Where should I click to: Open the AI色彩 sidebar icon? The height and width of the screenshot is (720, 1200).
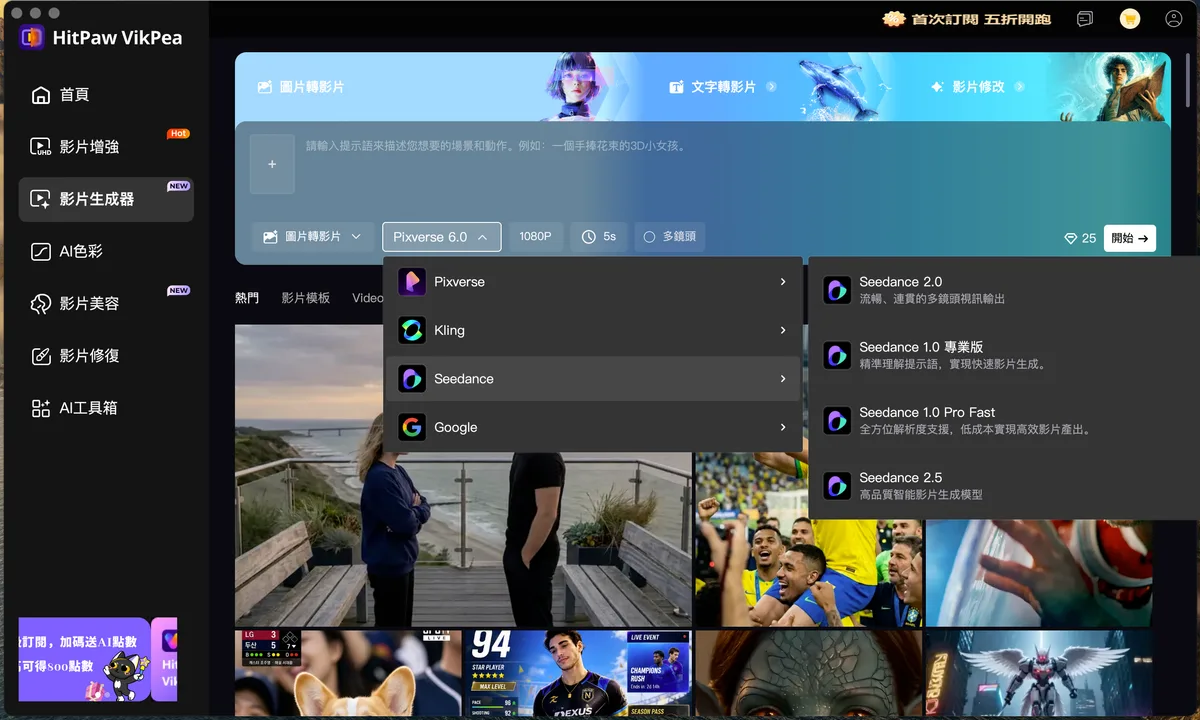click(x=41, y=252)
